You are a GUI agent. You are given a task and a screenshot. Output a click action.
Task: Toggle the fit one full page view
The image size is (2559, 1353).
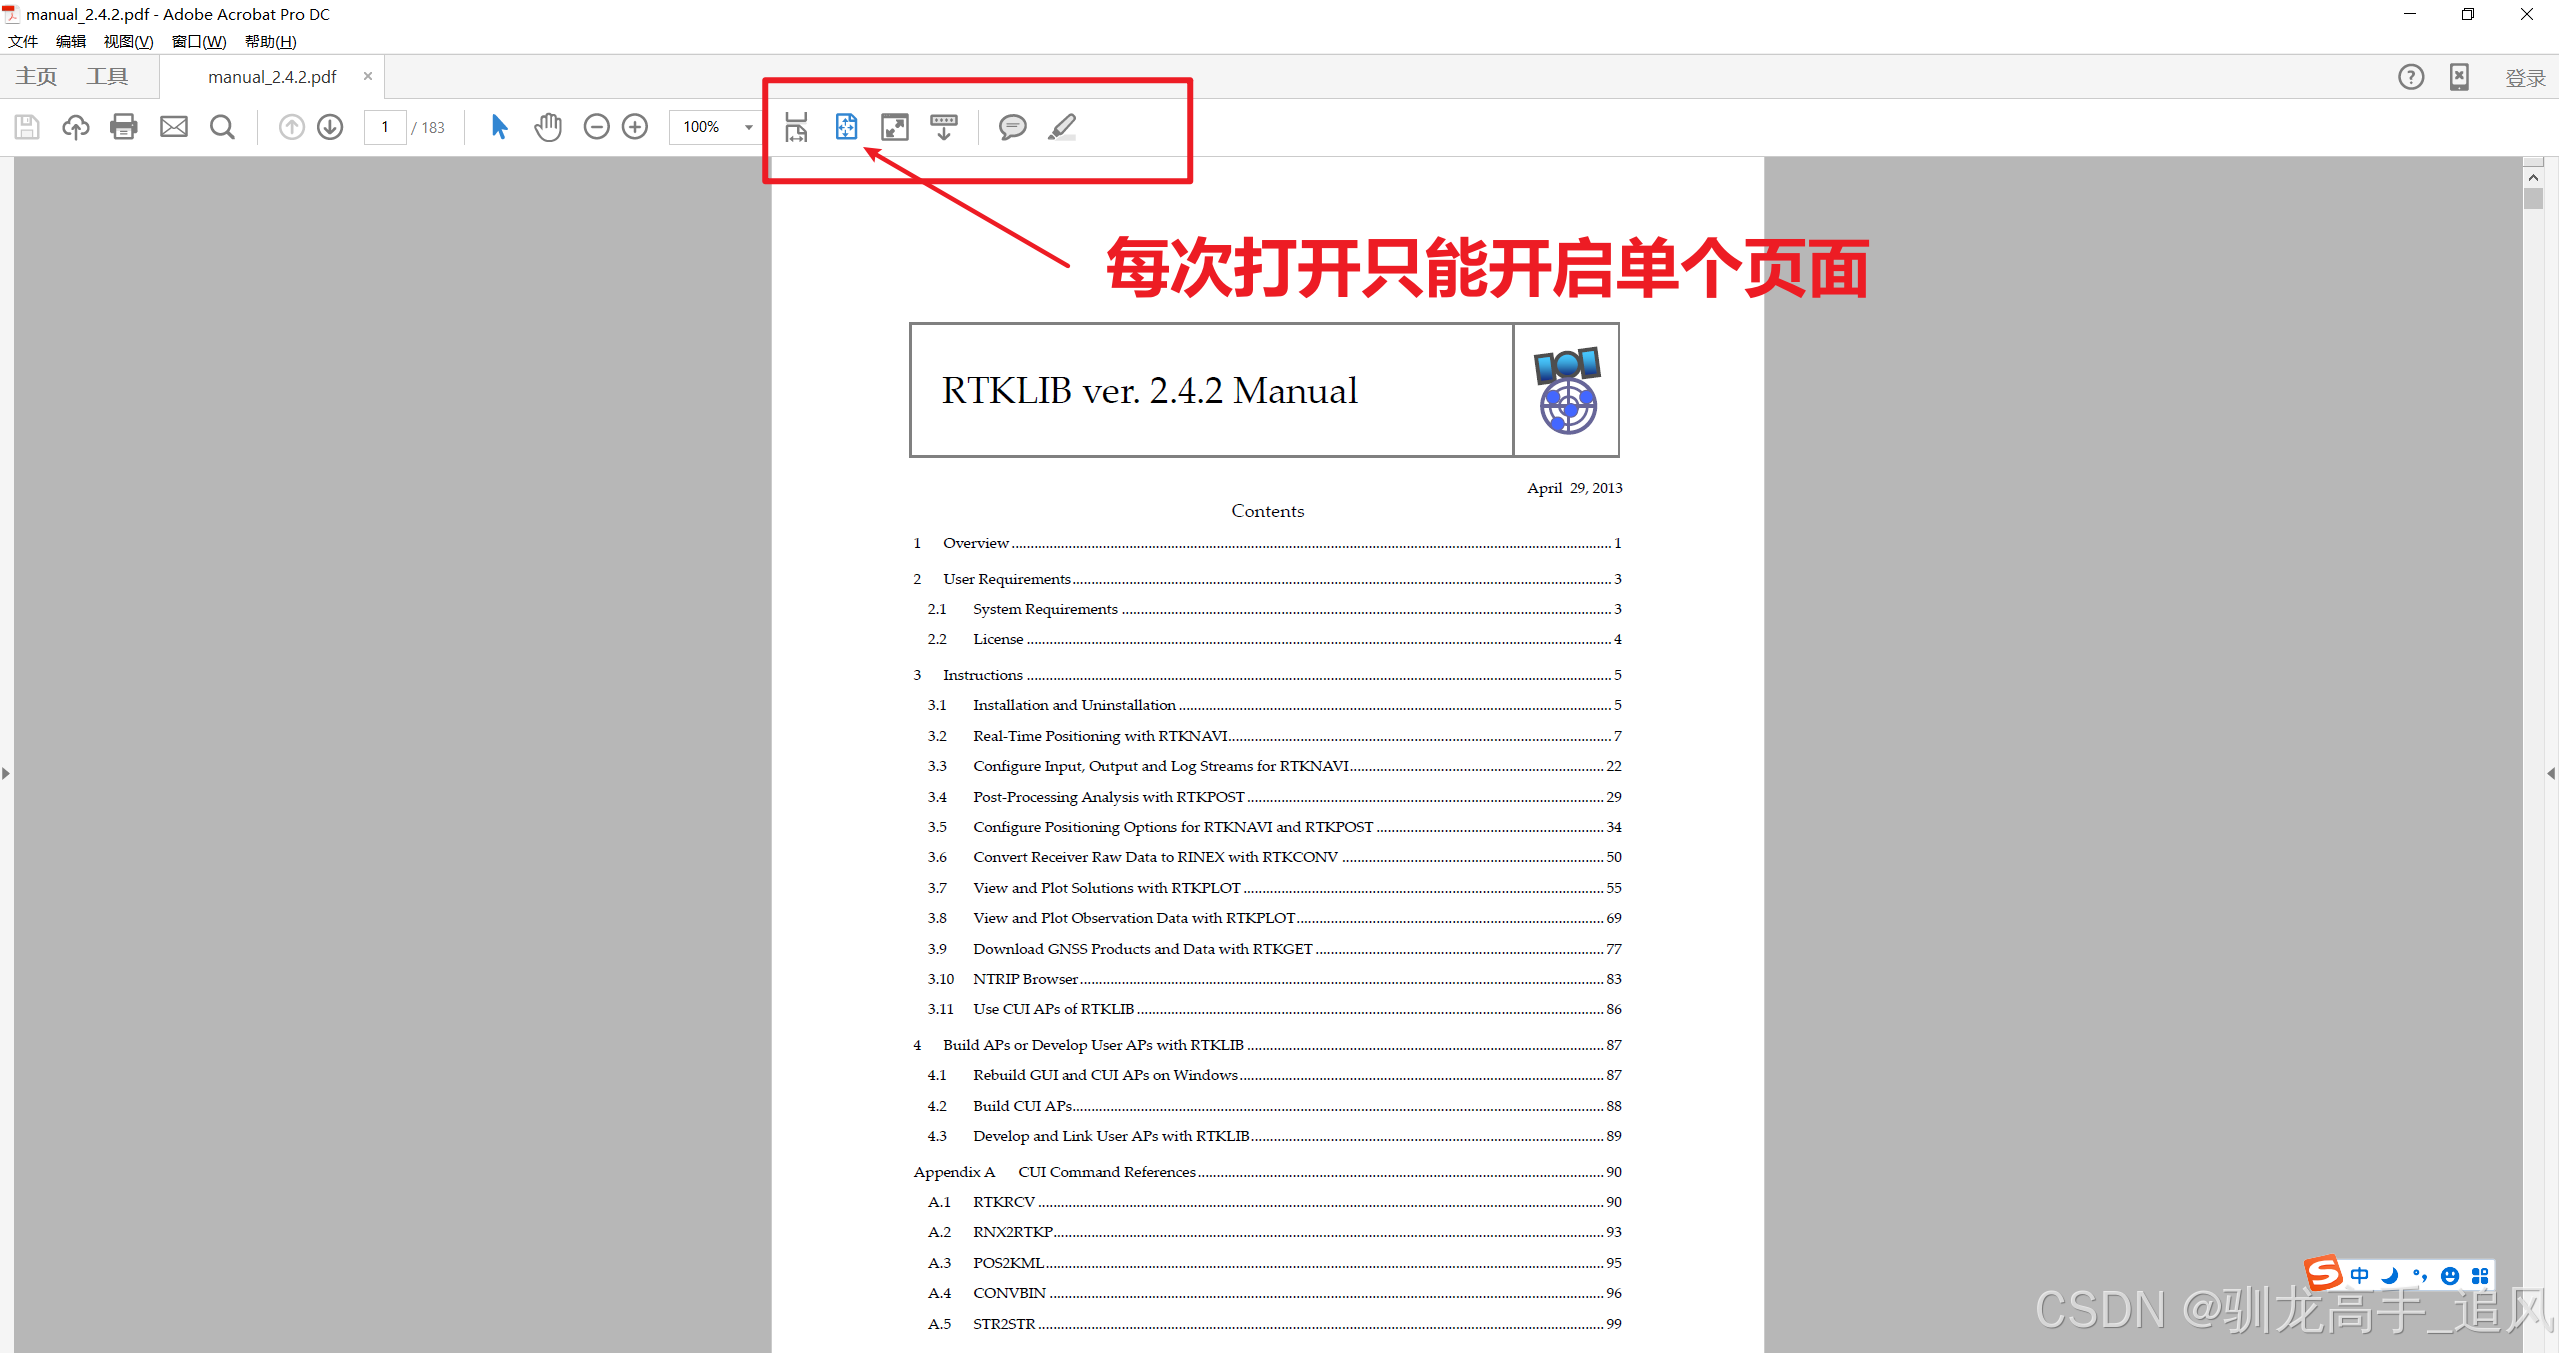click(x=846, y=127)
